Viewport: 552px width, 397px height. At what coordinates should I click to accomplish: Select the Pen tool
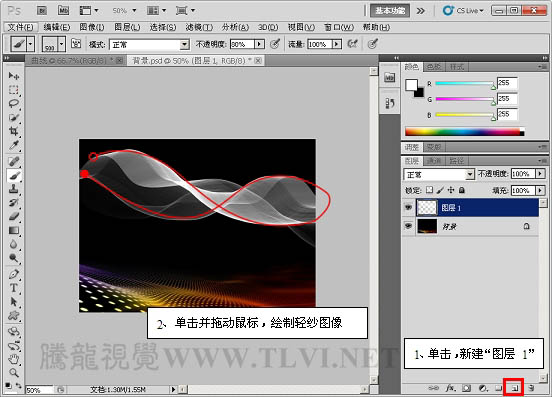pyautogui.click(x=14, y=274)
